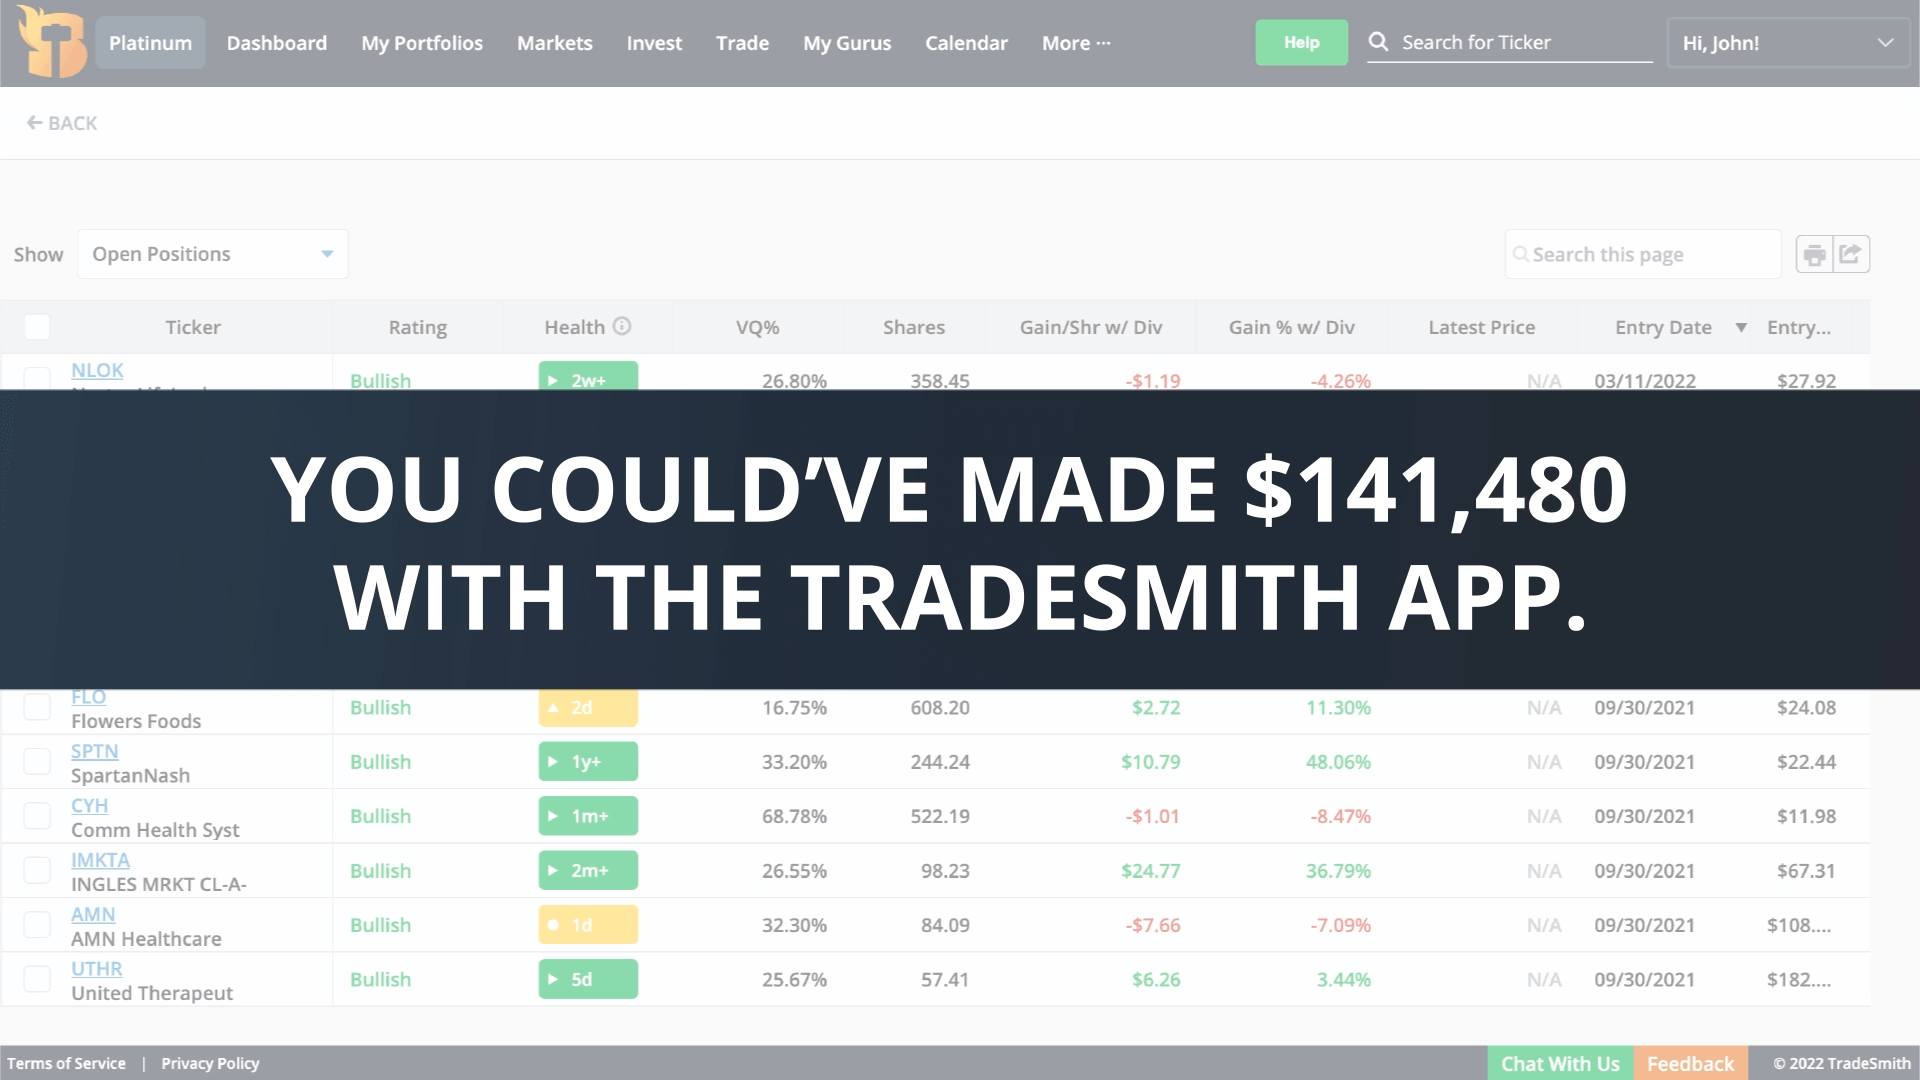Click SPTN gain value 48.06%
1920x1080 pixels.
[1338, 762]
